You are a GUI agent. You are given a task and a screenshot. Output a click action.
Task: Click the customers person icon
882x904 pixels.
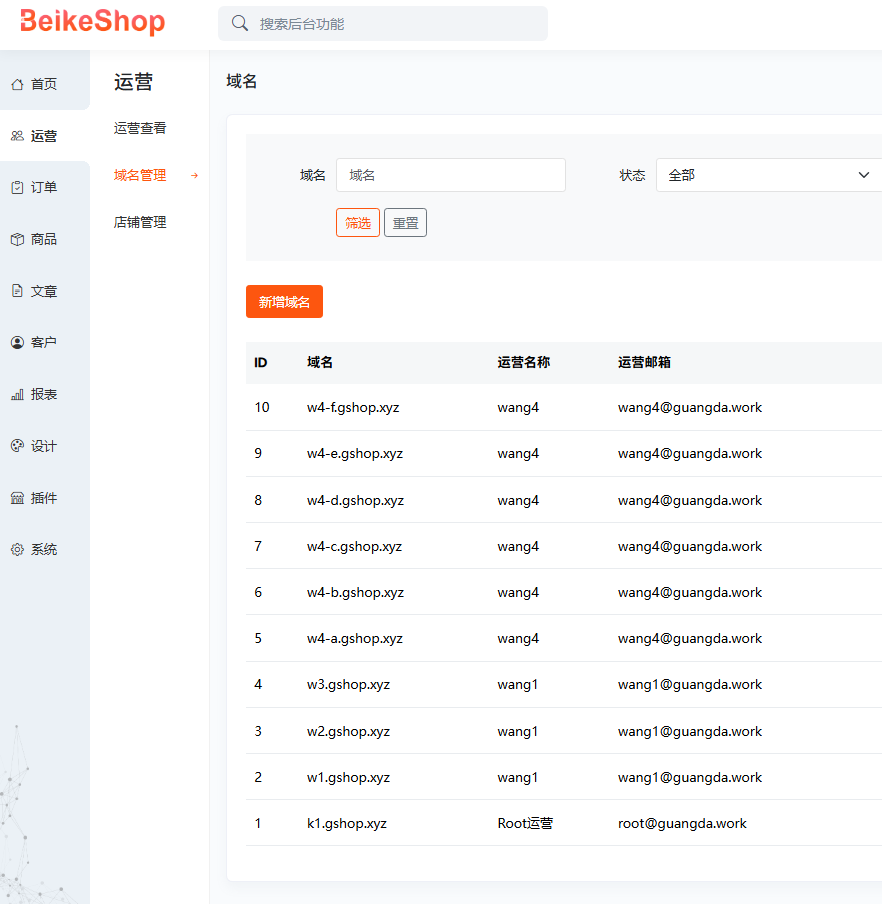[x=17, y=343]
